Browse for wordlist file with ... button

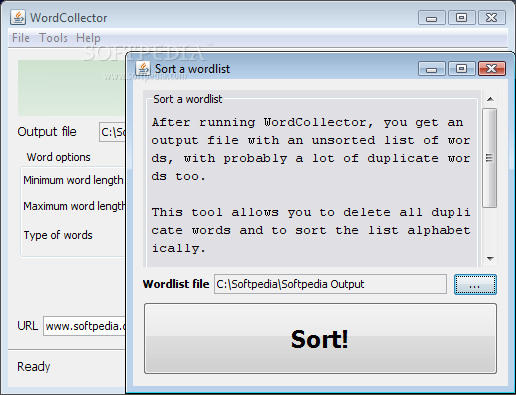(x=475, y=284)
